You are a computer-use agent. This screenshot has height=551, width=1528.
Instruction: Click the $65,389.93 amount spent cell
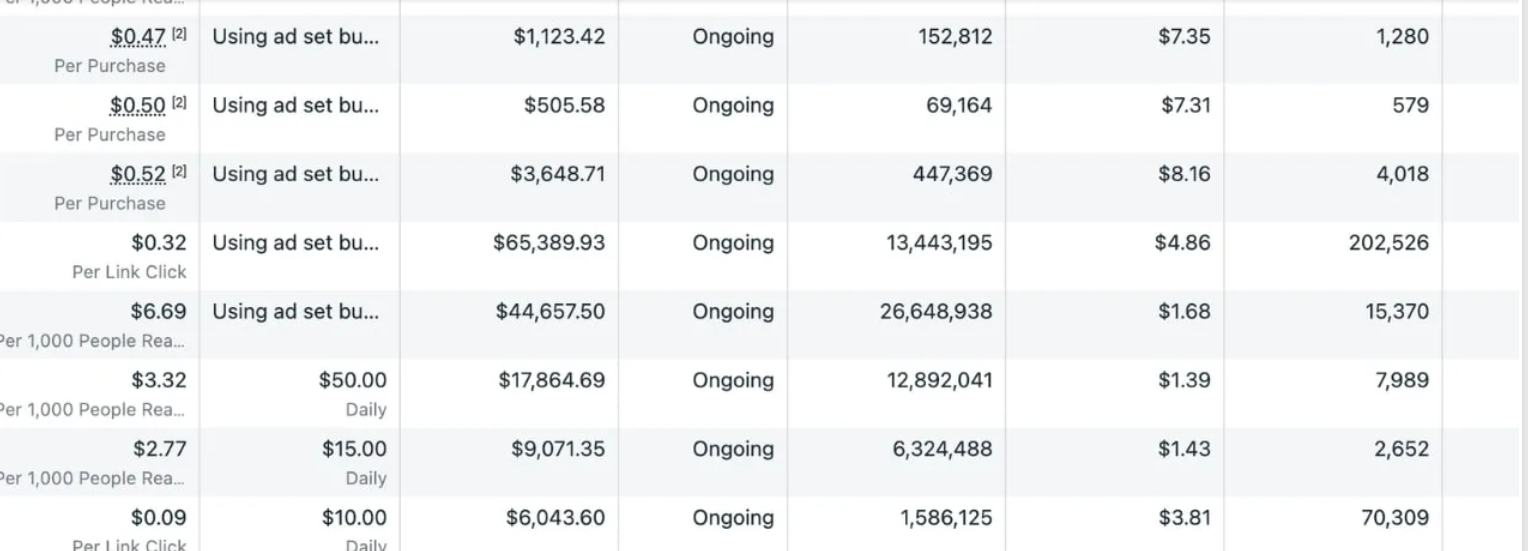pyautogui.click(x=548, y=243)
